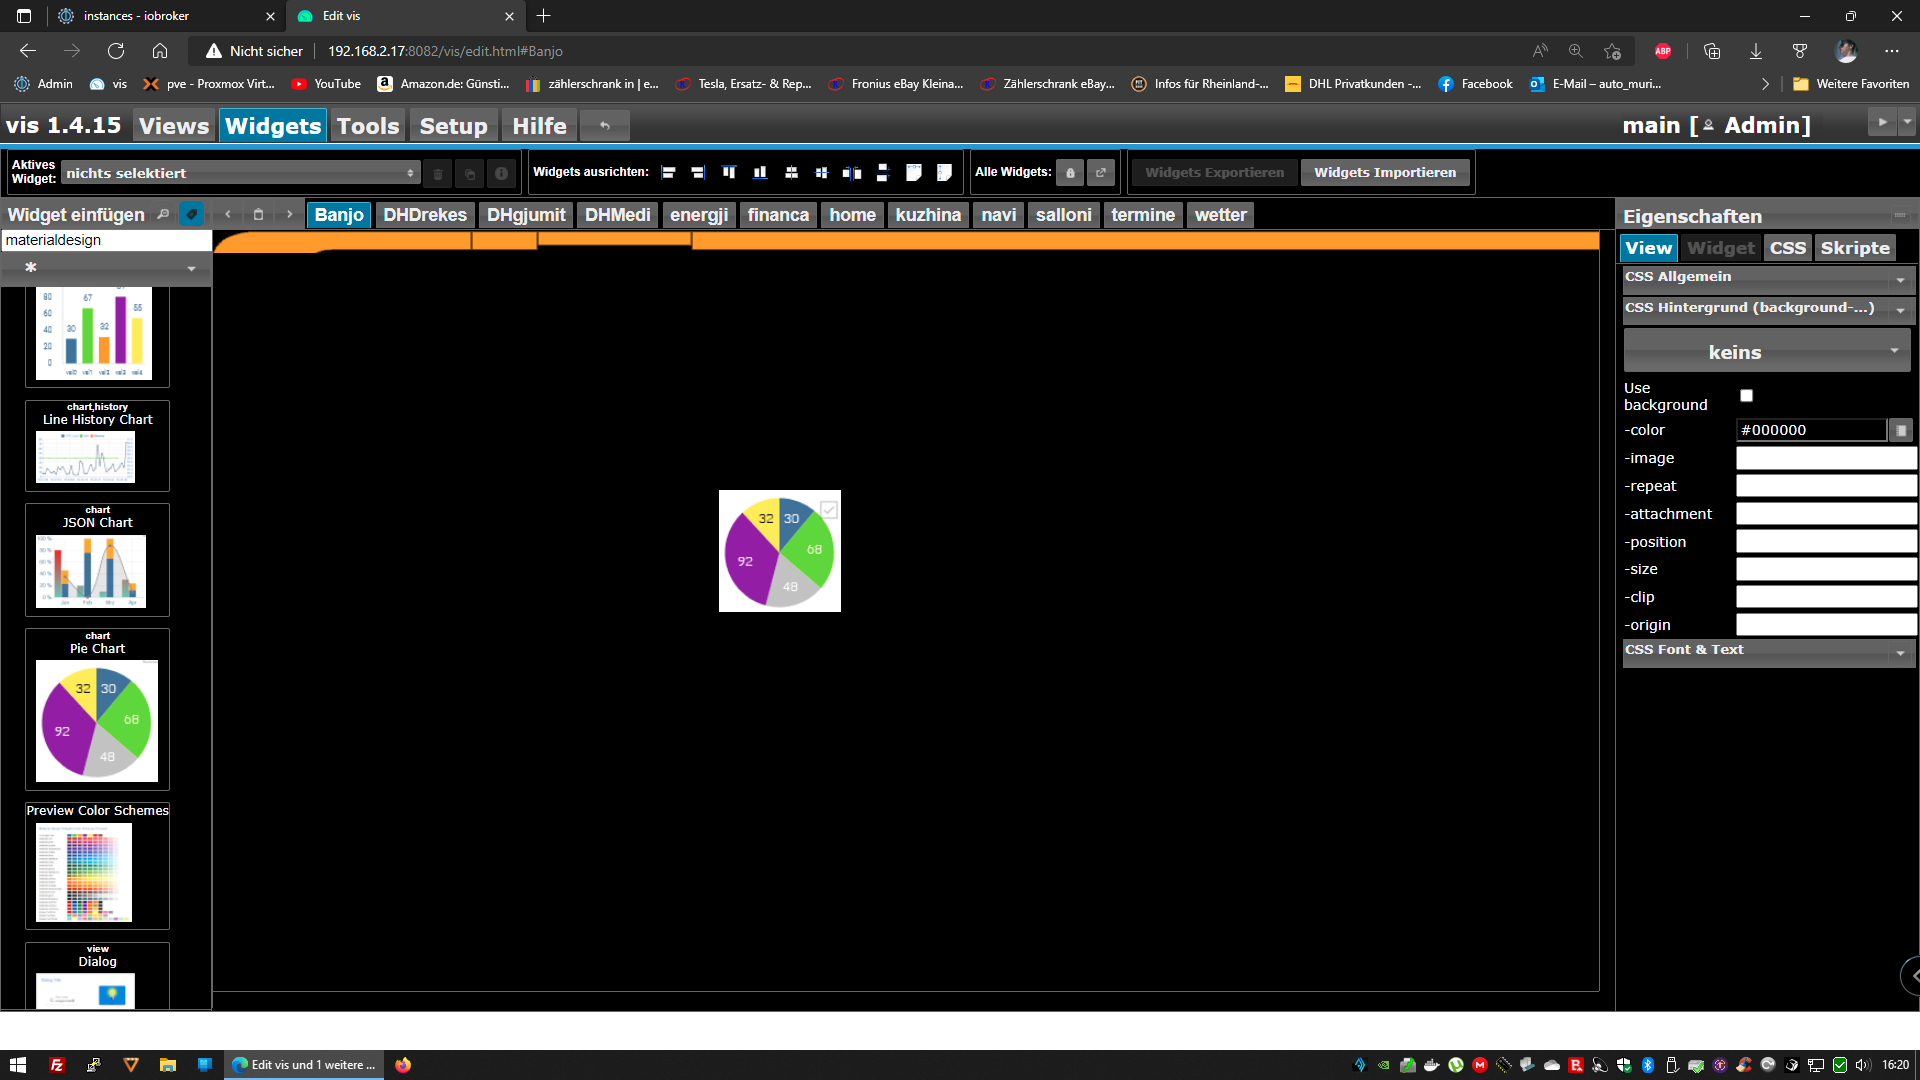Viewport: 1920px width, 1080px height.
Task: Click the align widgets top icon
Action: point(729,173)
